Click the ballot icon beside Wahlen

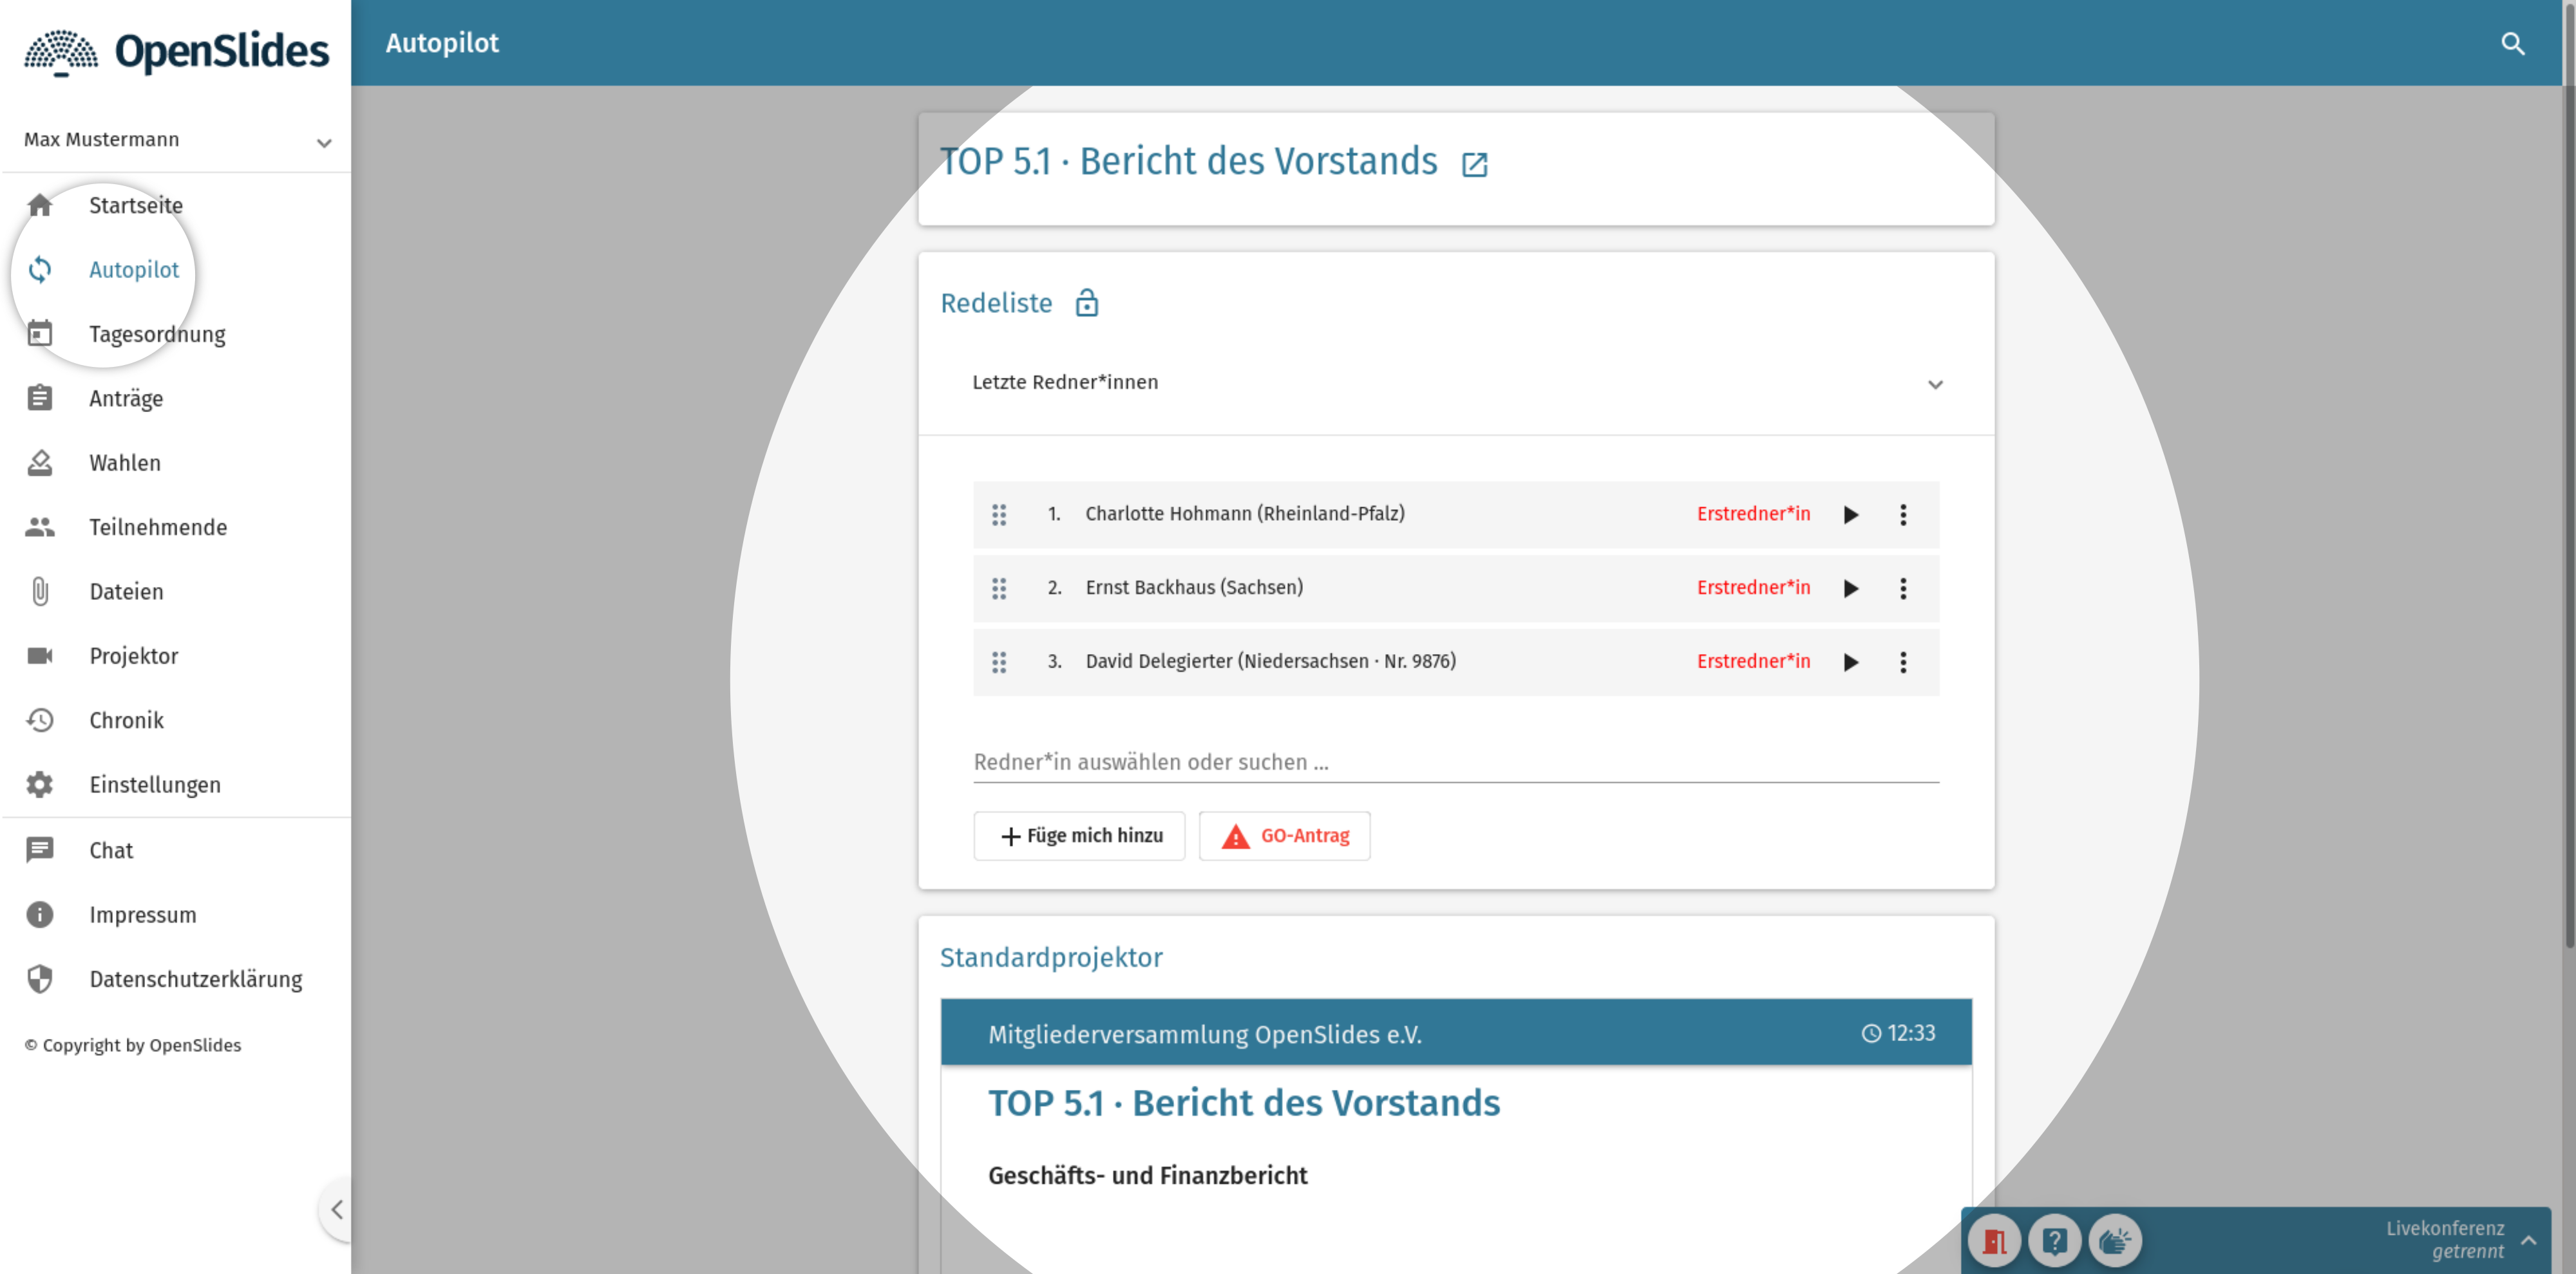40,463
